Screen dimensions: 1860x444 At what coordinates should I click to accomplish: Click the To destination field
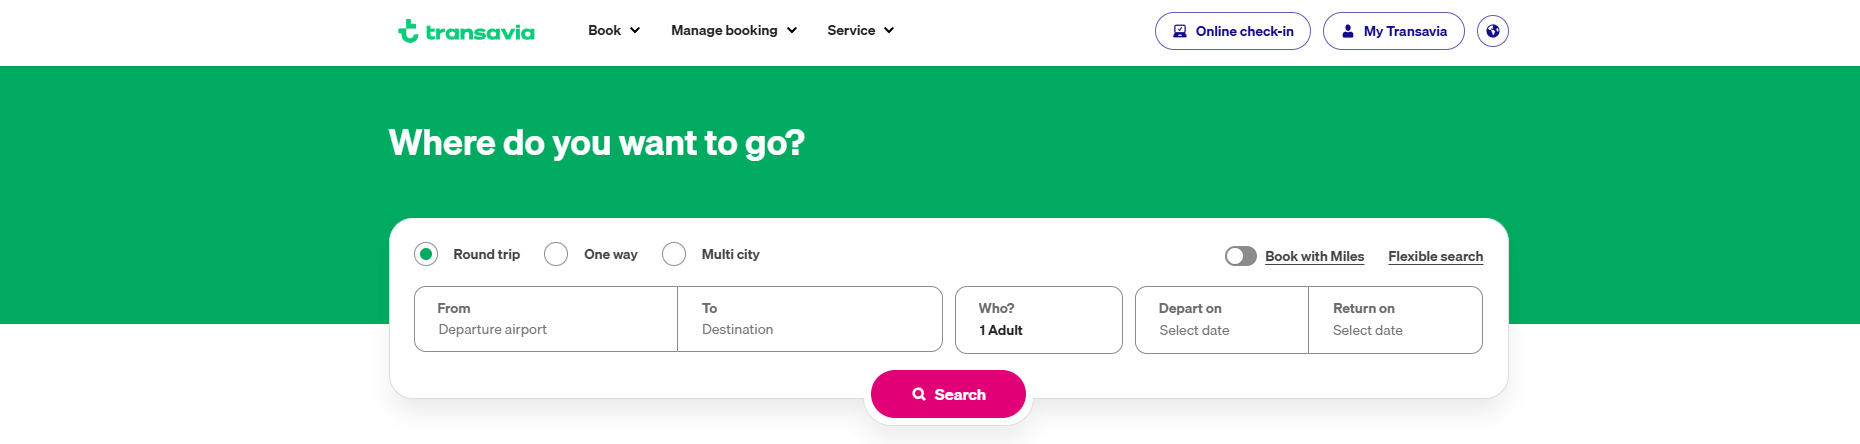point(809,320)
